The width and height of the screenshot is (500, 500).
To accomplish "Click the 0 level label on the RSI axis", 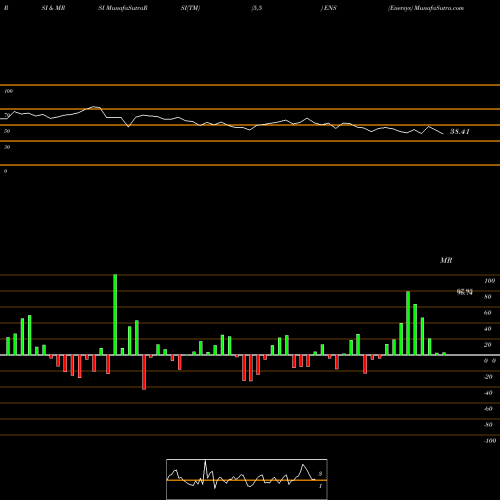I will click(5, 171).
